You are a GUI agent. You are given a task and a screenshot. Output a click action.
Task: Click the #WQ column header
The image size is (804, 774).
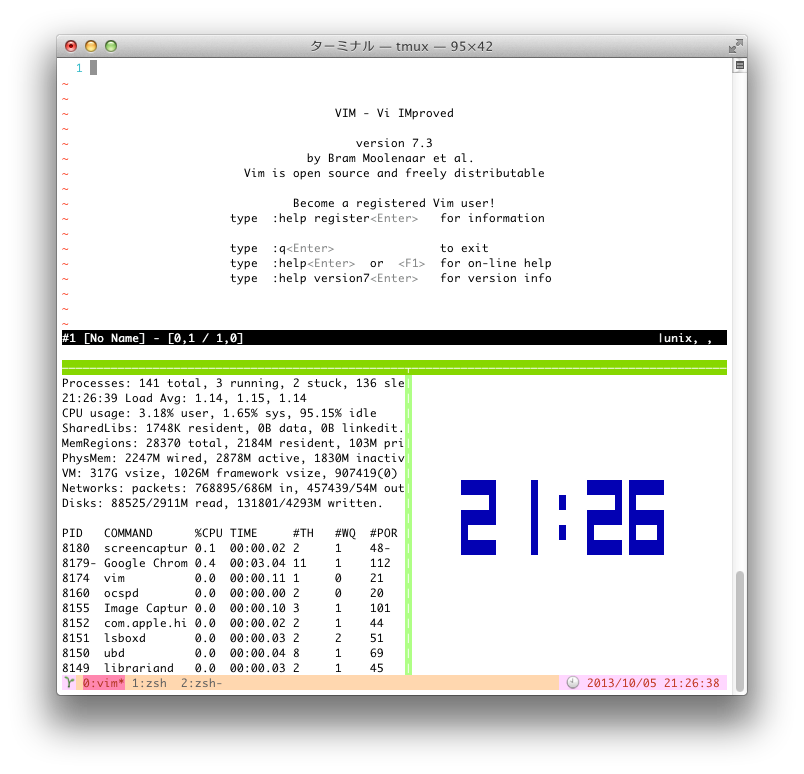(x=345, y=533)
